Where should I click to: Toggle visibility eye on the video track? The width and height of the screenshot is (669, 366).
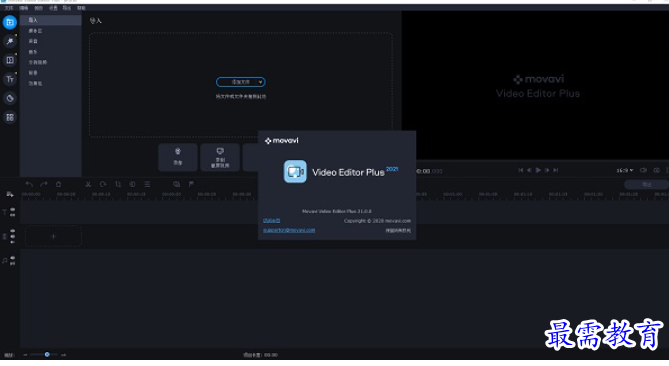(x=12, y=231)
